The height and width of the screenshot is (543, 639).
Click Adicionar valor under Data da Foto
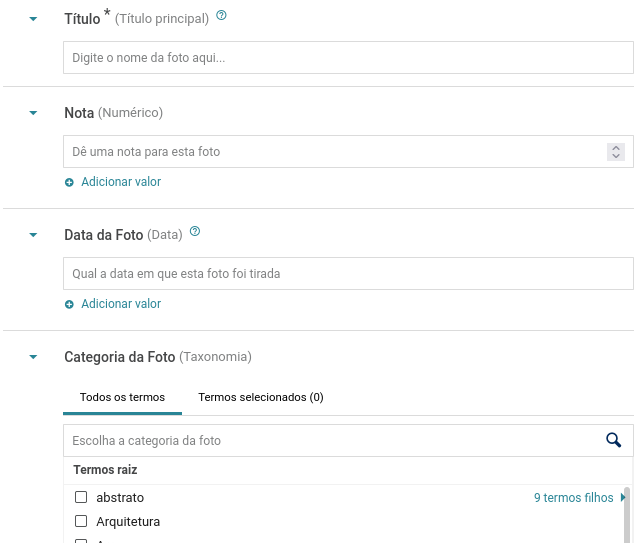click(x=121, y=304)
